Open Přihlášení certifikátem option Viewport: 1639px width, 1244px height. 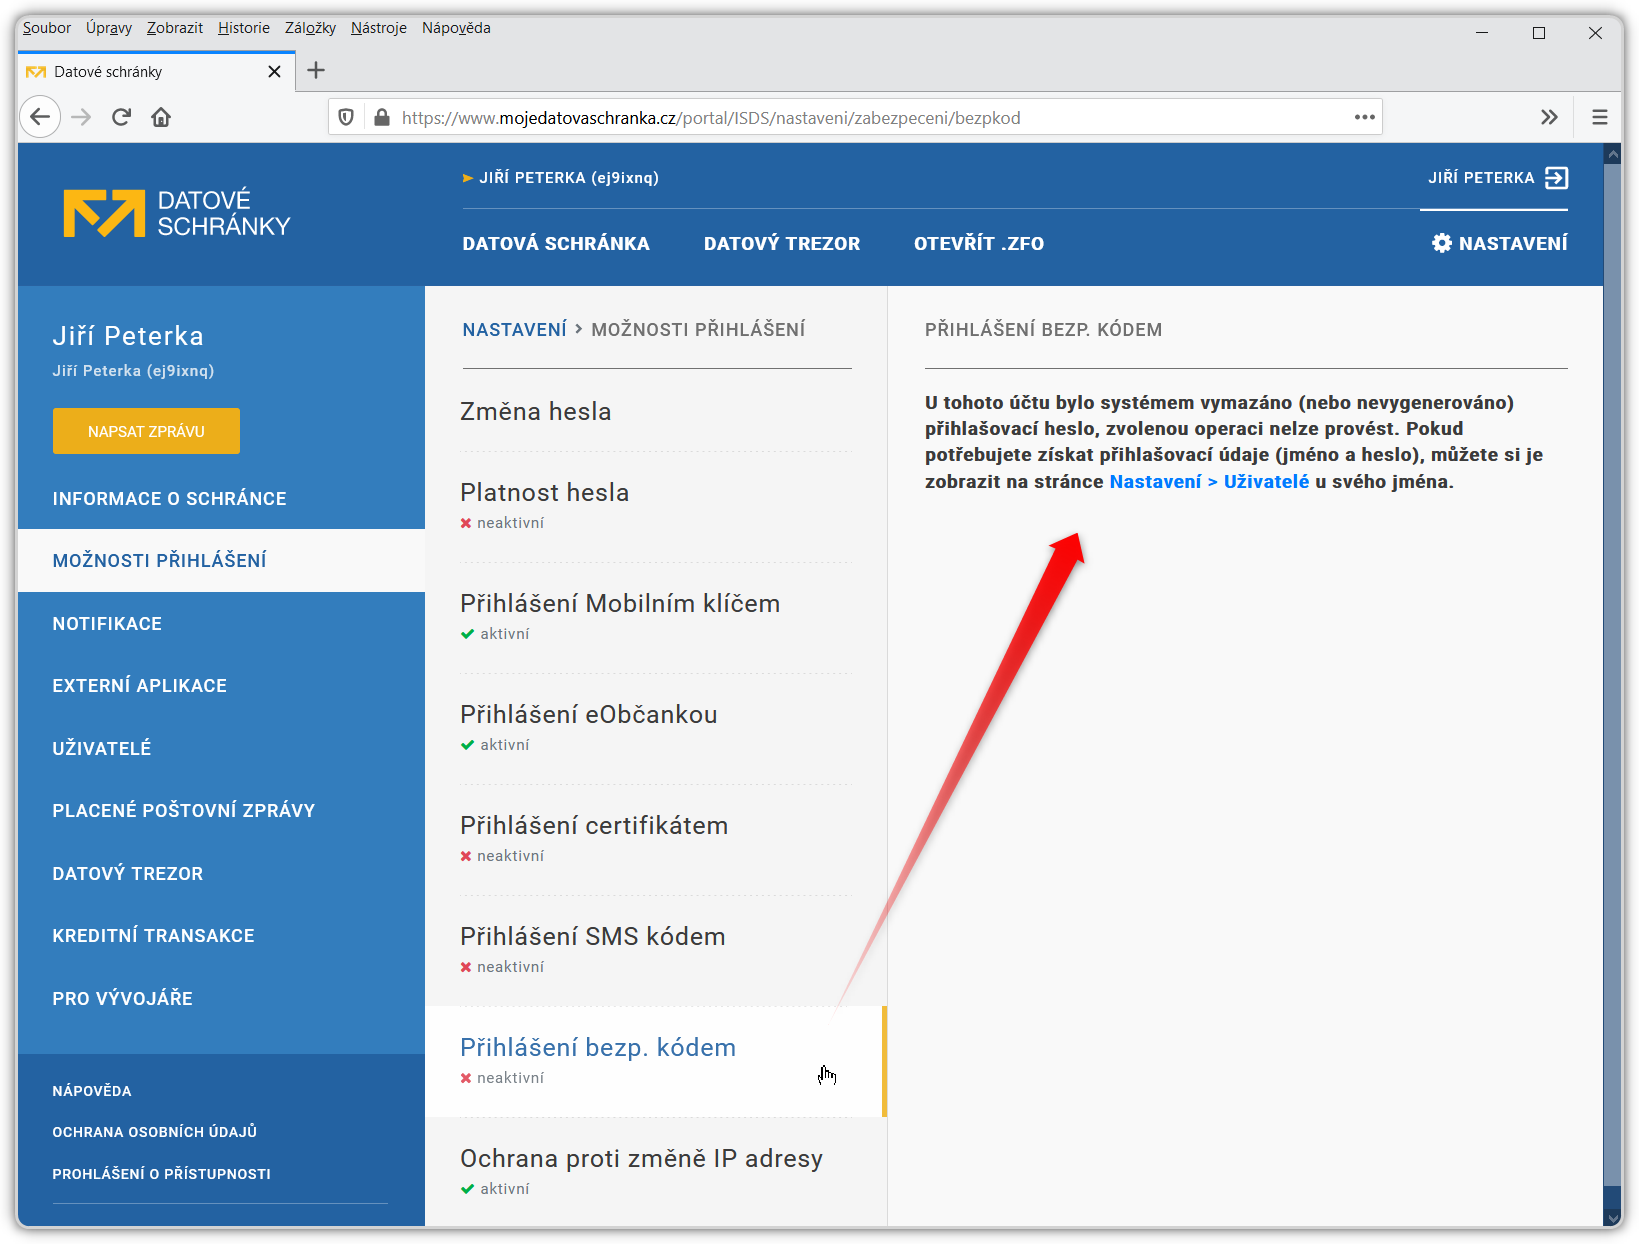656,839
